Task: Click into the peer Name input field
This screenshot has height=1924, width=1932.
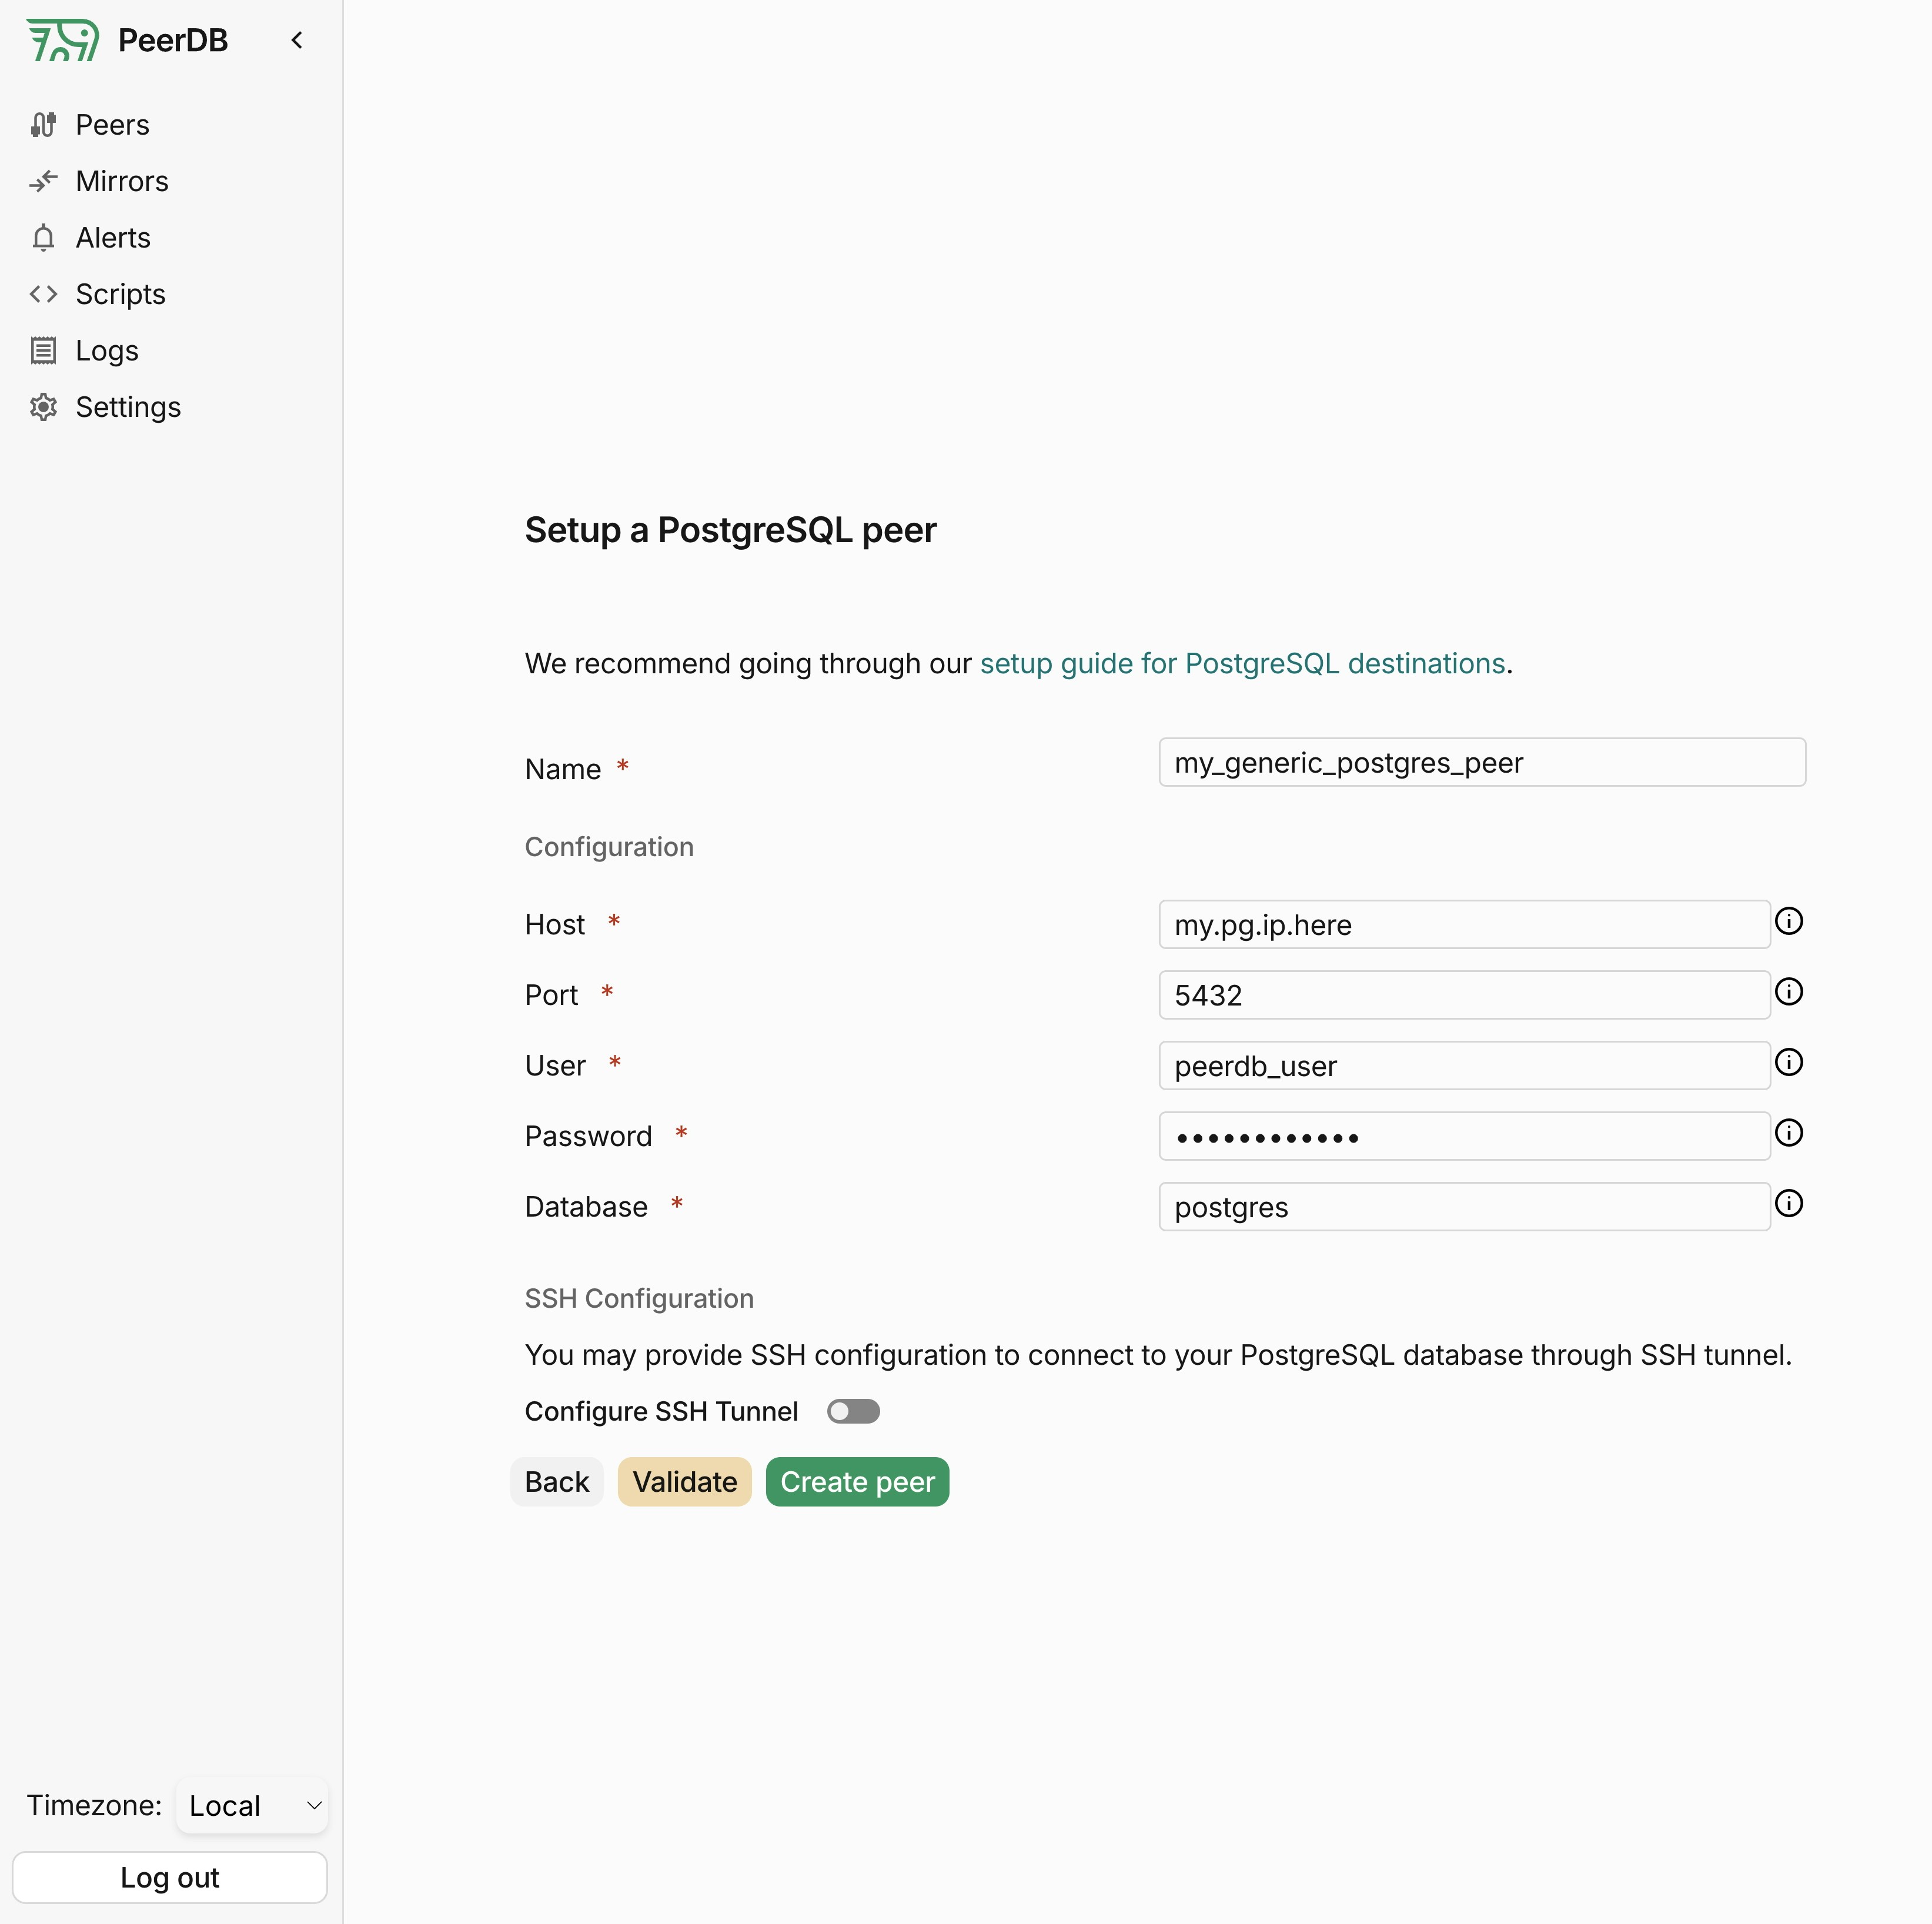Action: tap(1481, 763)
